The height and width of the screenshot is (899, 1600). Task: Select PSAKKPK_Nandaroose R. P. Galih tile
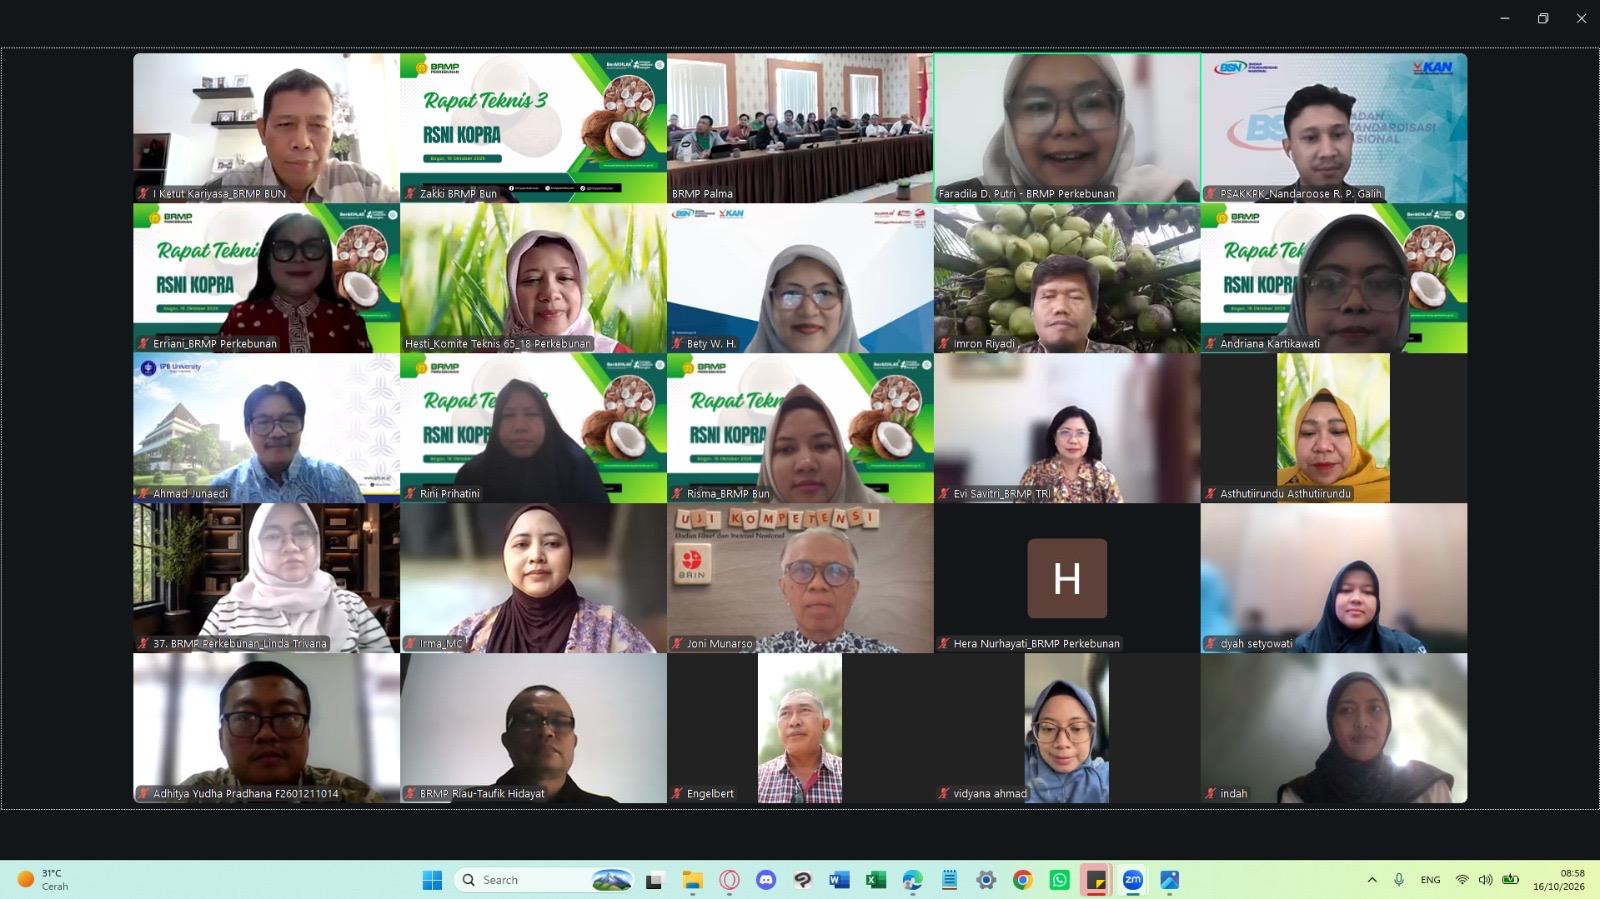[x=1334, y=128]
